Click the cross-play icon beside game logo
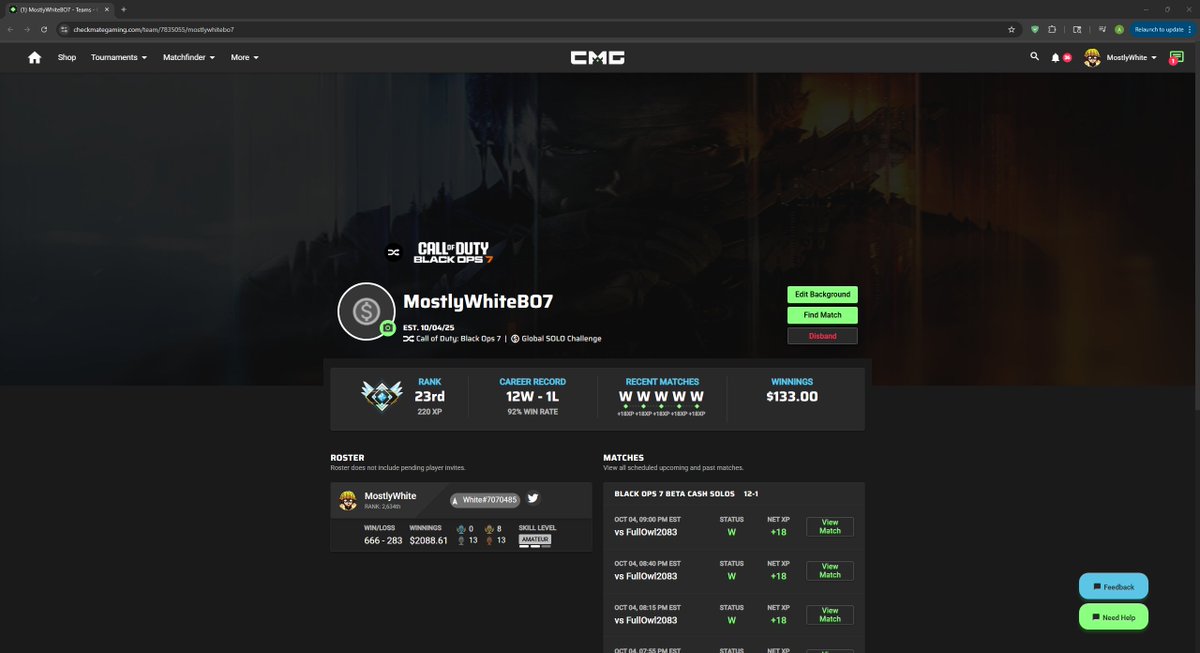This screenshot has width=1200, height=653. click(x=393, y=252)
